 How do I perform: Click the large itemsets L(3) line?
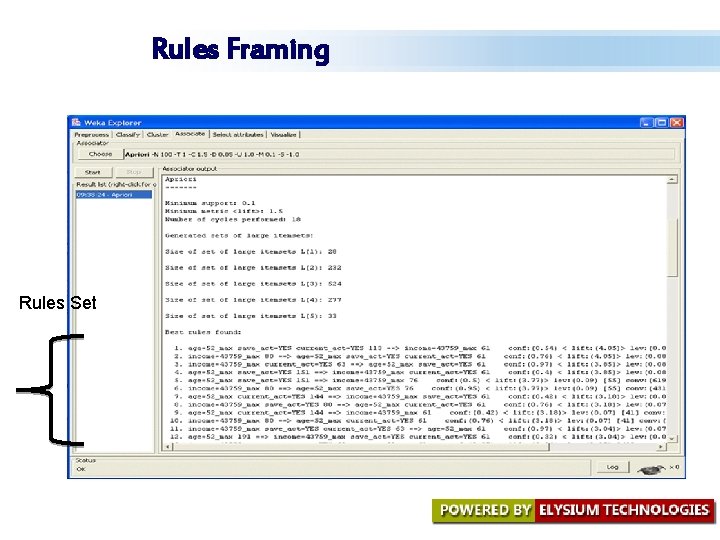[x=253, y=284]
